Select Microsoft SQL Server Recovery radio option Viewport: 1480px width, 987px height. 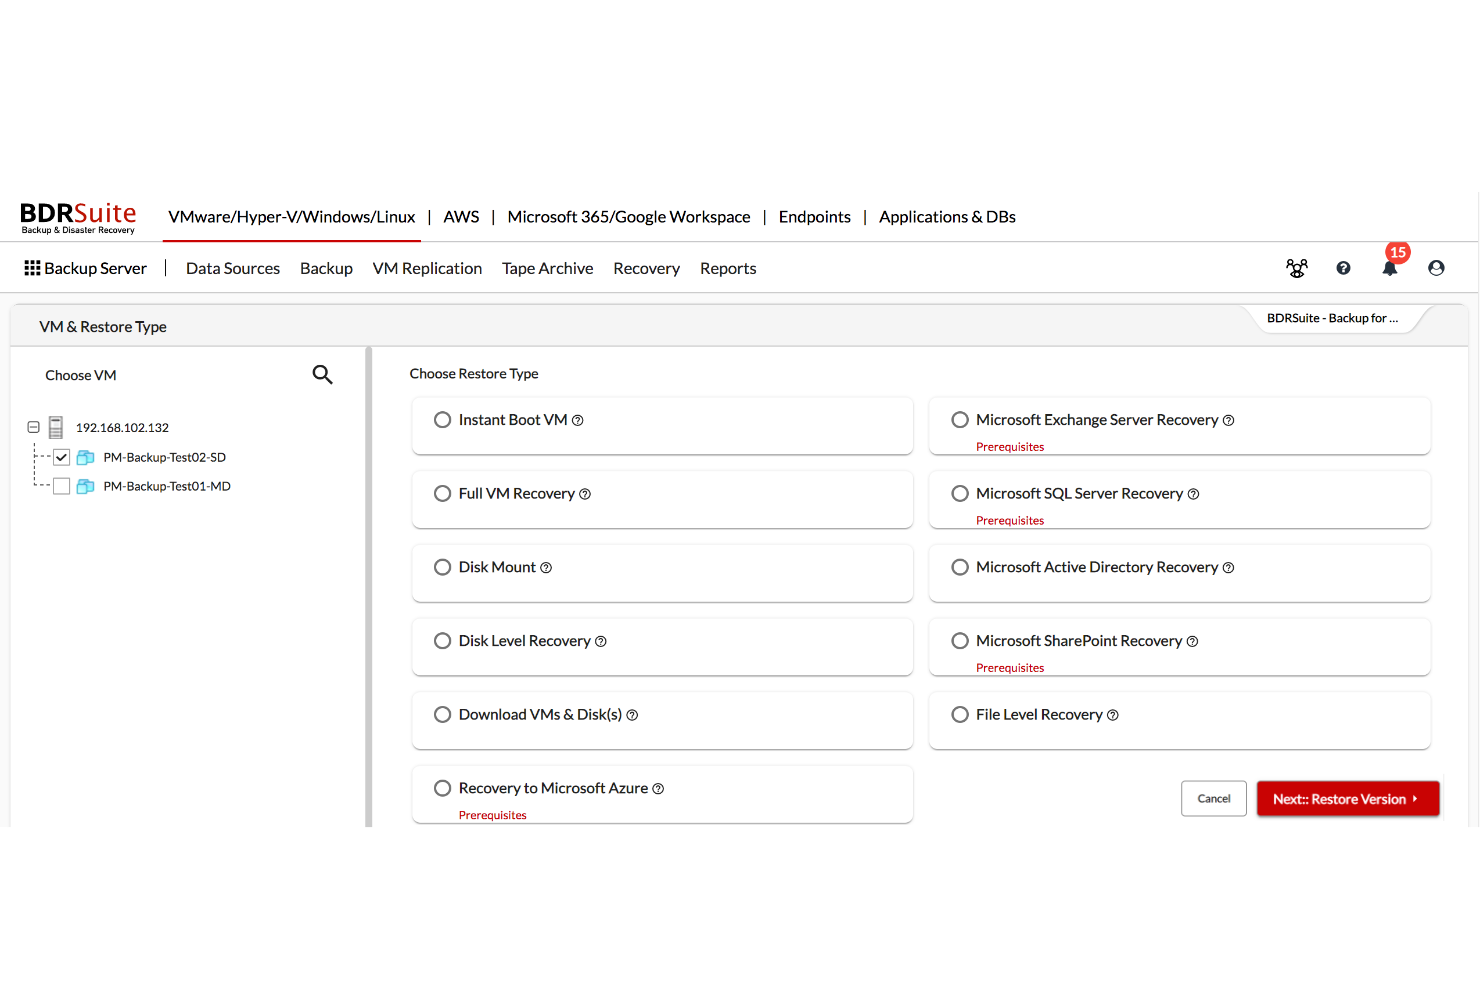coord(960,493)
